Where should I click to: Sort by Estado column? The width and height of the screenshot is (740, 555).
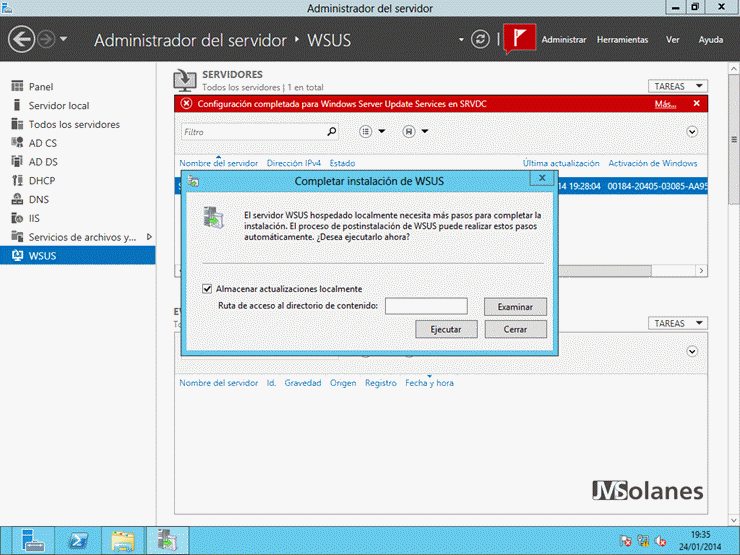(342, 163)
